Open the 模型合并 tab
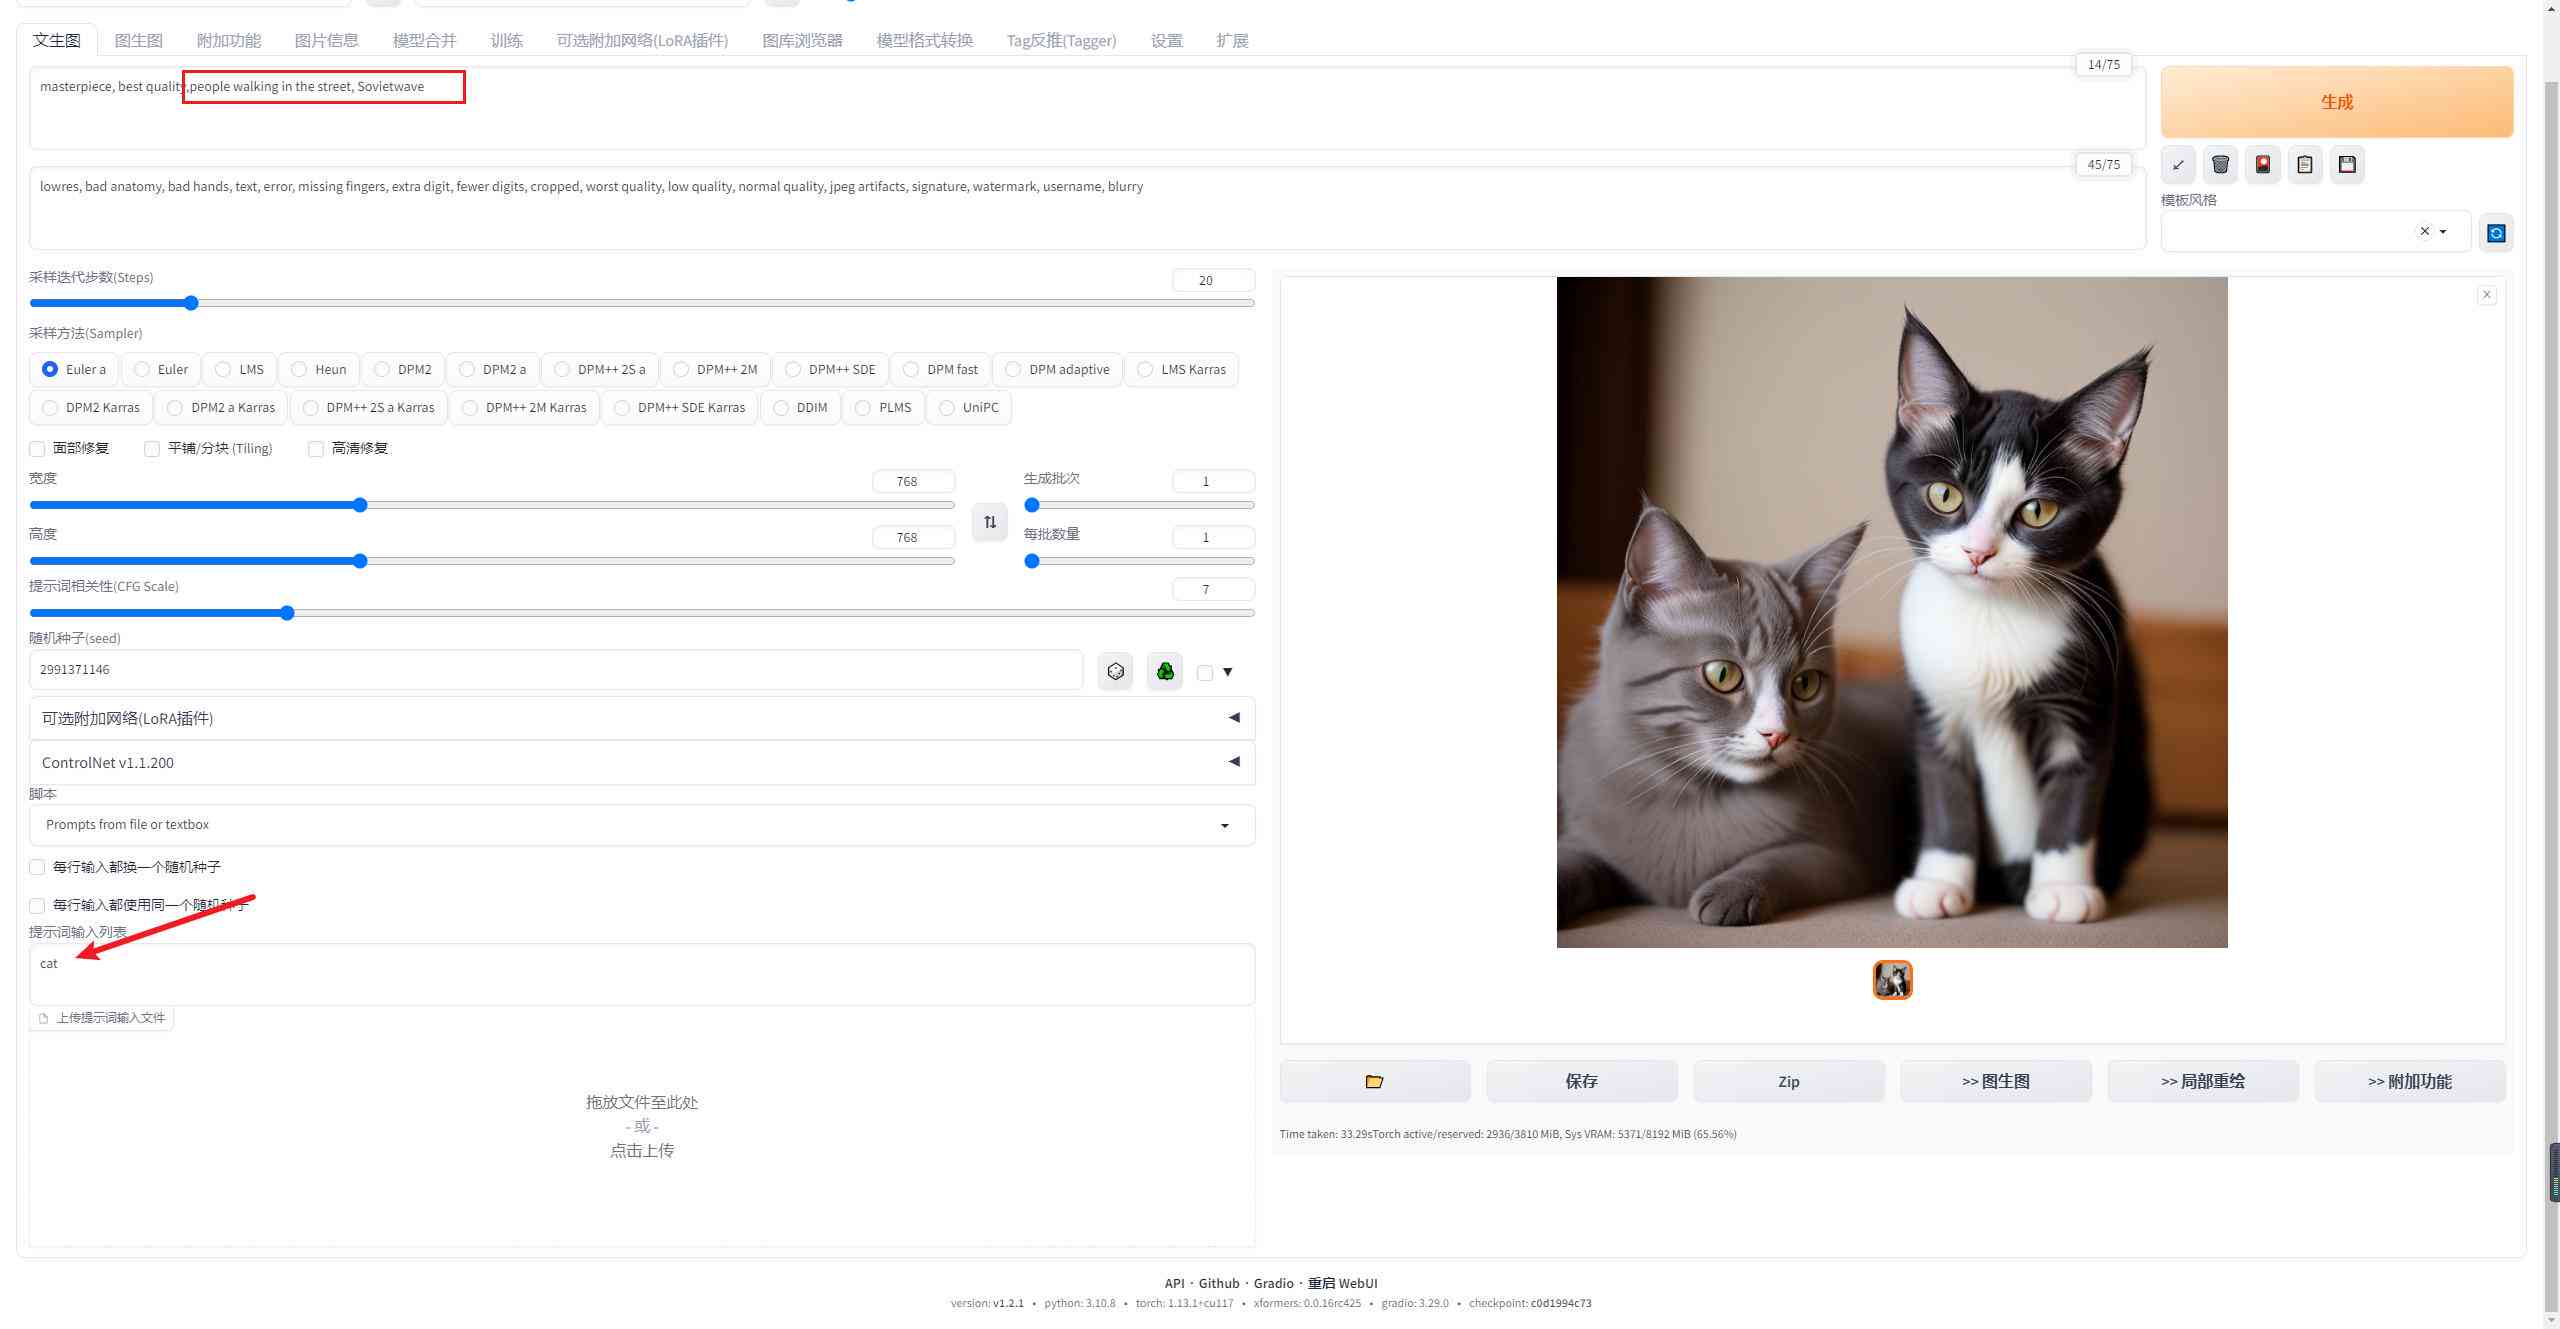Image resolution: width=2560 pixels, height=1329 pixels. coord(424,40)
